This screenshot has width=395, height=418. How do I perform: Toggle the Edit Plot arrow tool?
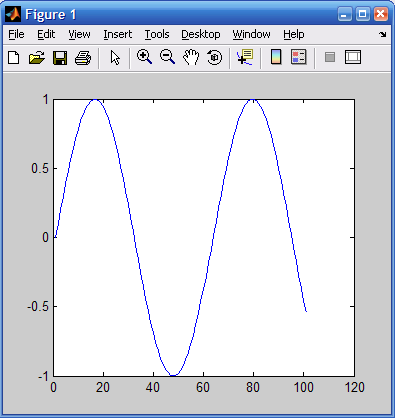pos(115,58)
